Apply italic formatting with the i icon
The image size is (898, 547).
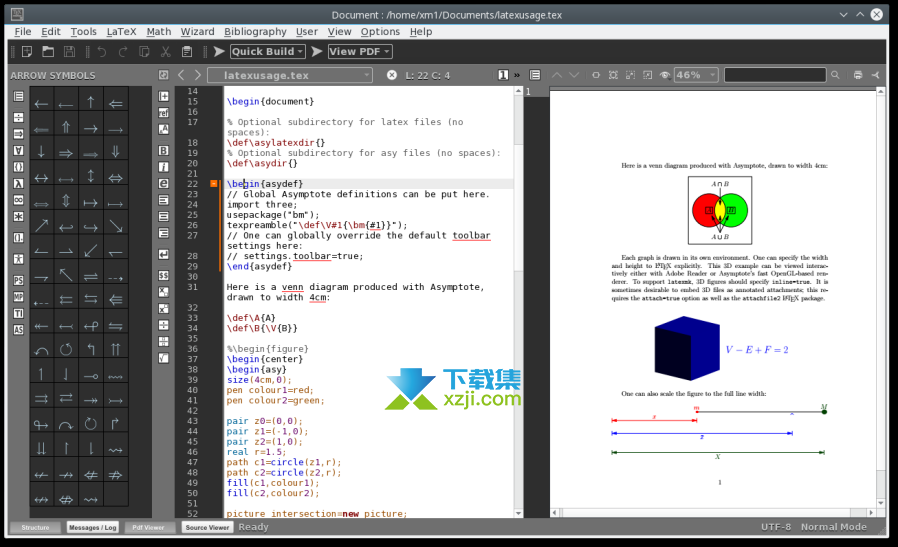(163, 167)
